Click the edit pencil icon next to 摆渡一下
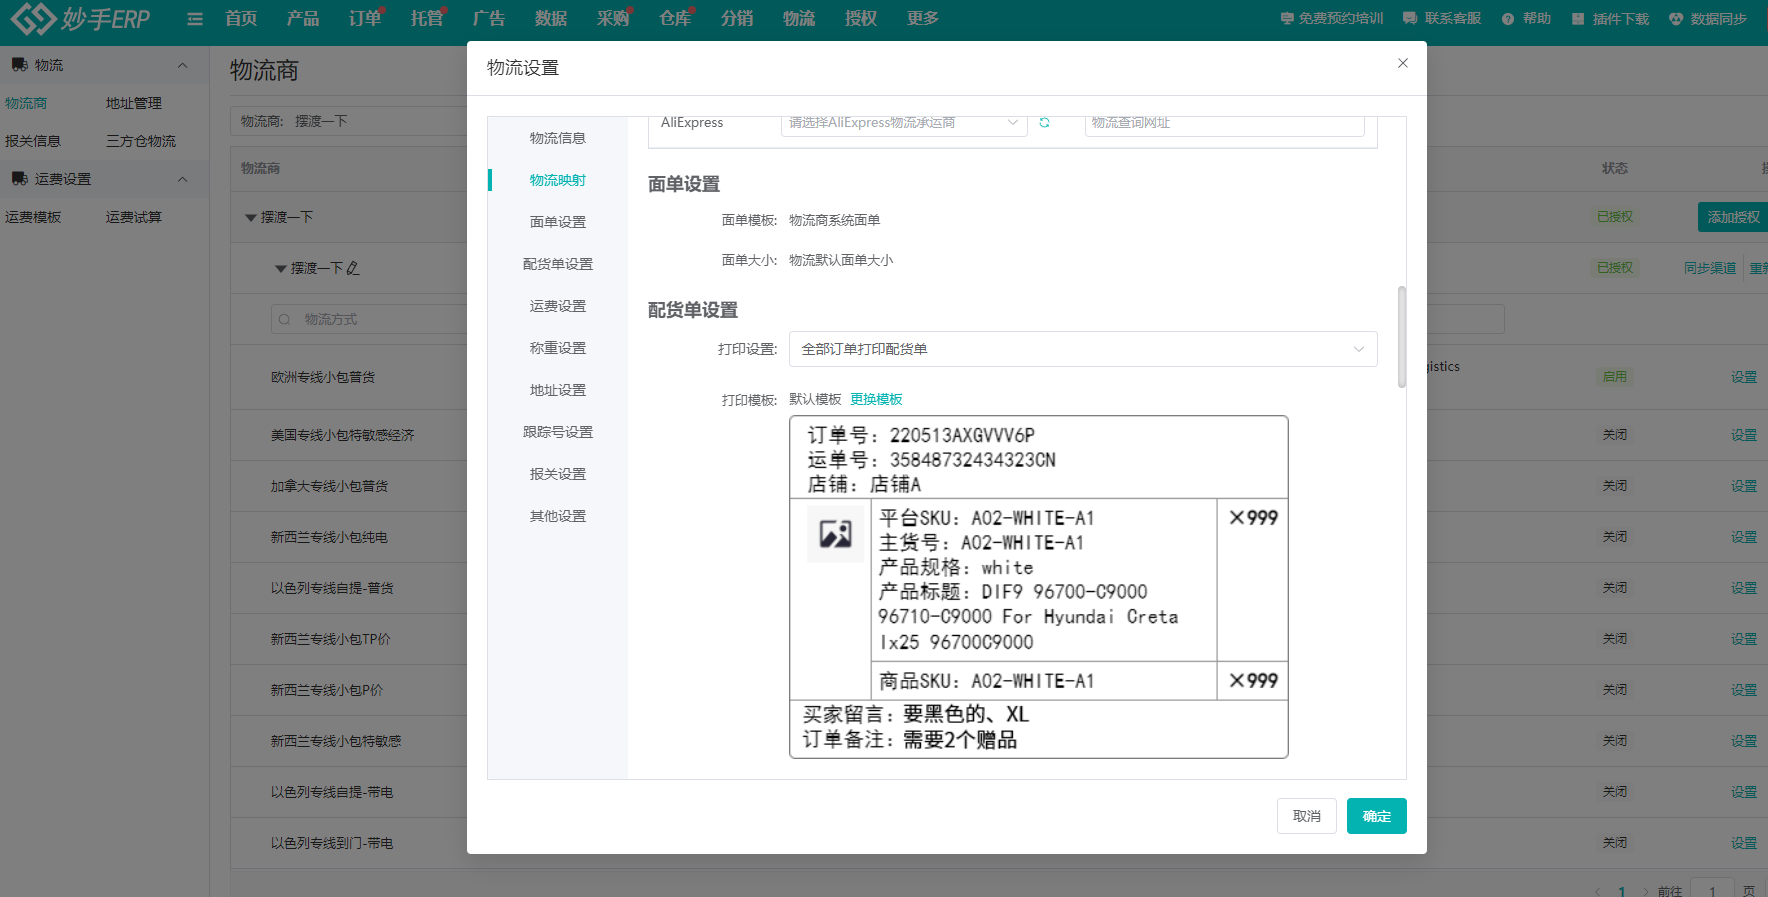 coord(353,268)
